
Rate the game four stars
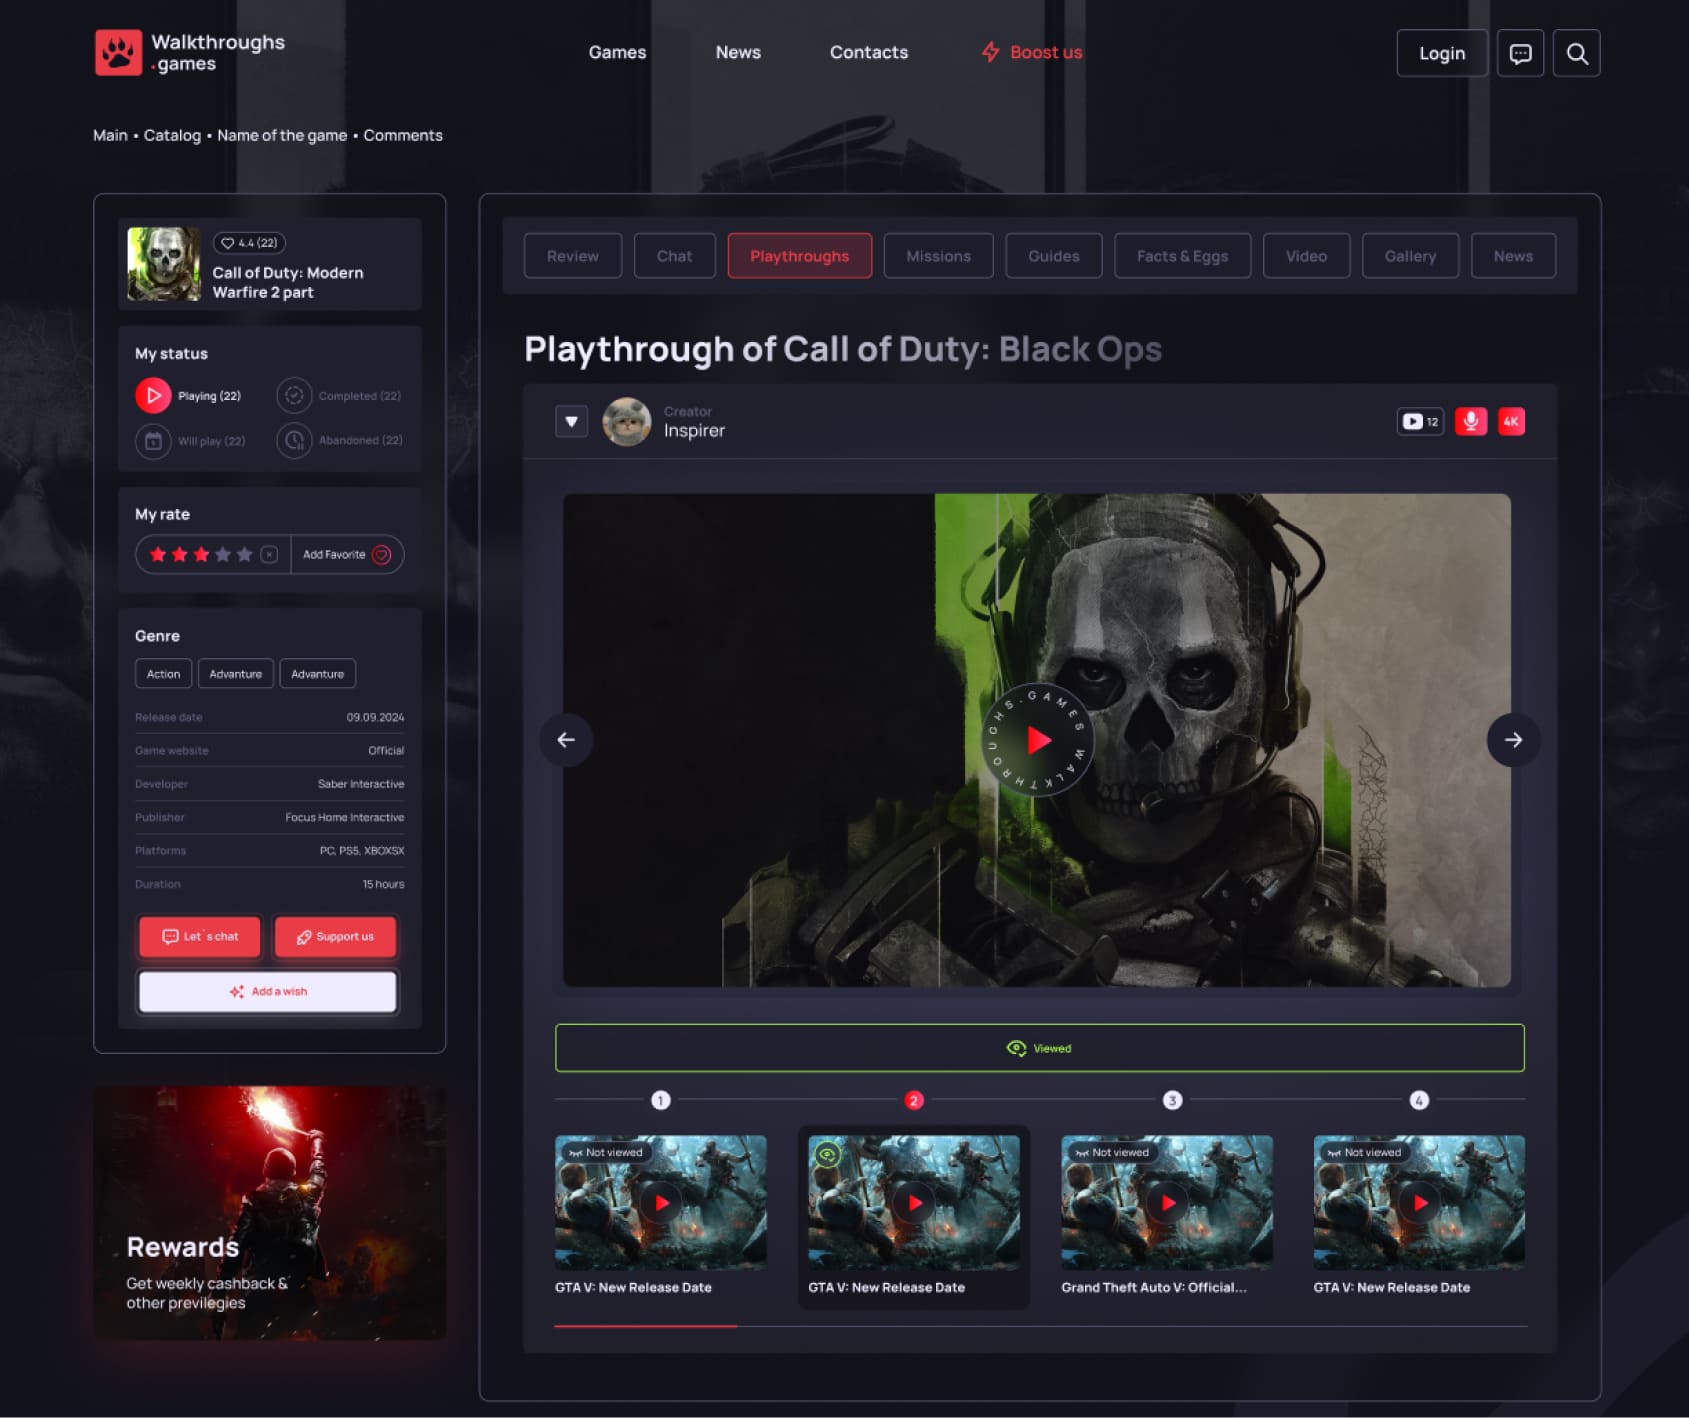pyautogui.click(x=223, y=554)
